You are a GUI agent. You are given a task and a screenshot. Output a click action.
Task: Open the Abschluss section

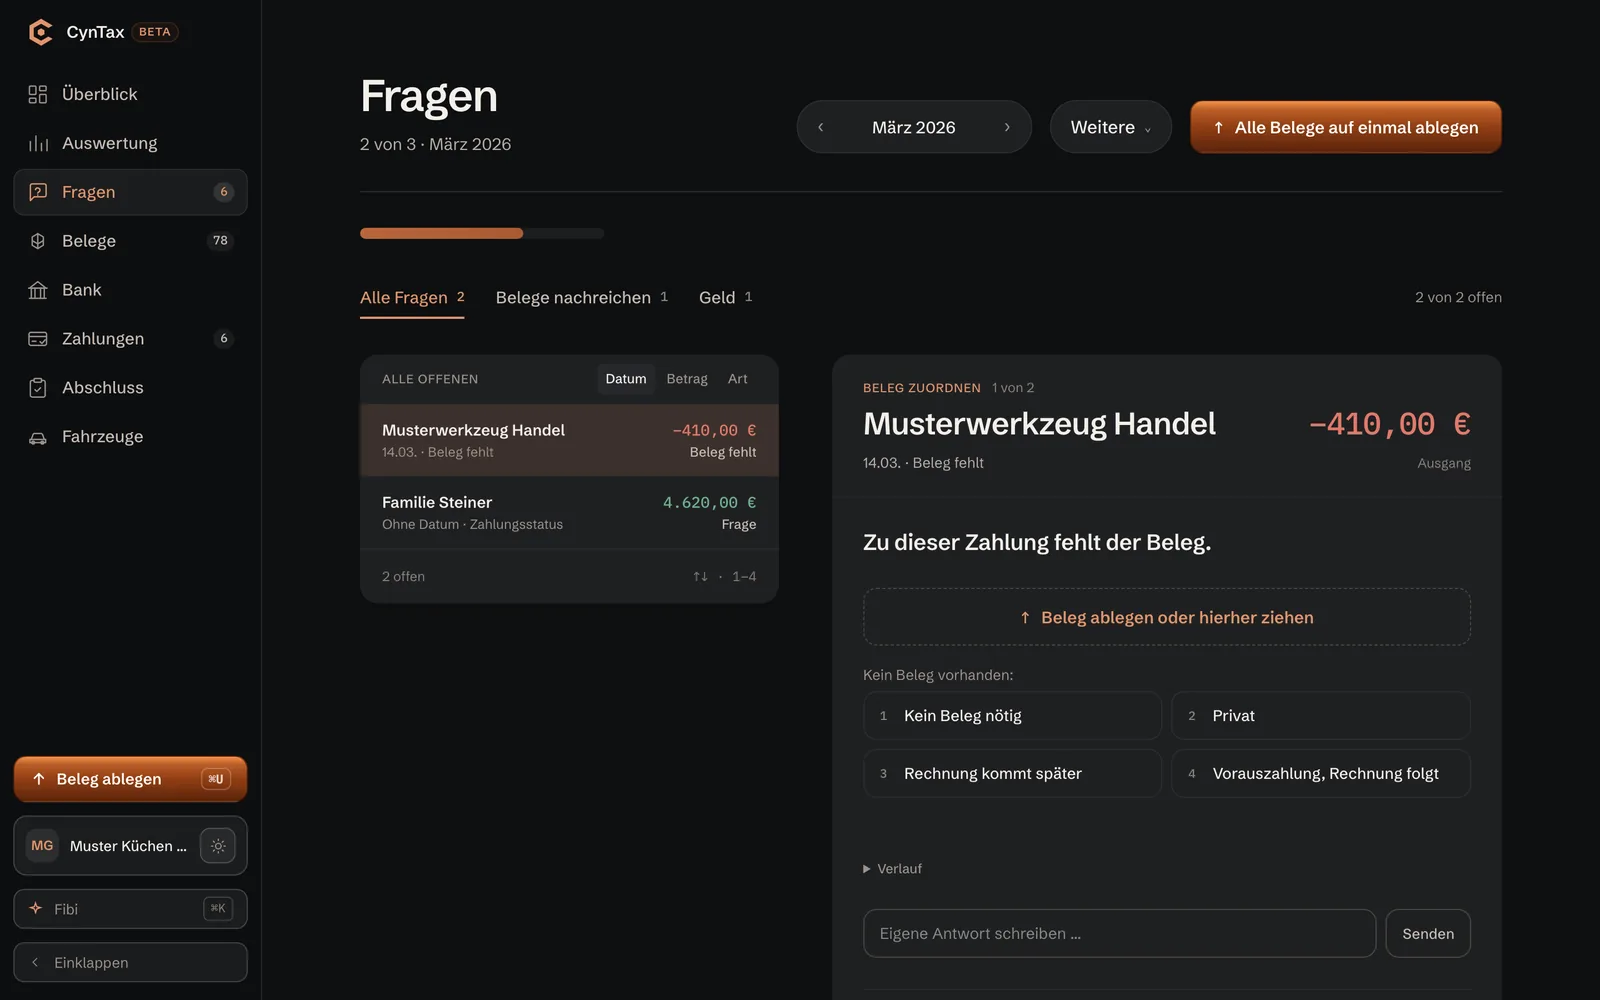pyautogui.click(x=130, y=388)
